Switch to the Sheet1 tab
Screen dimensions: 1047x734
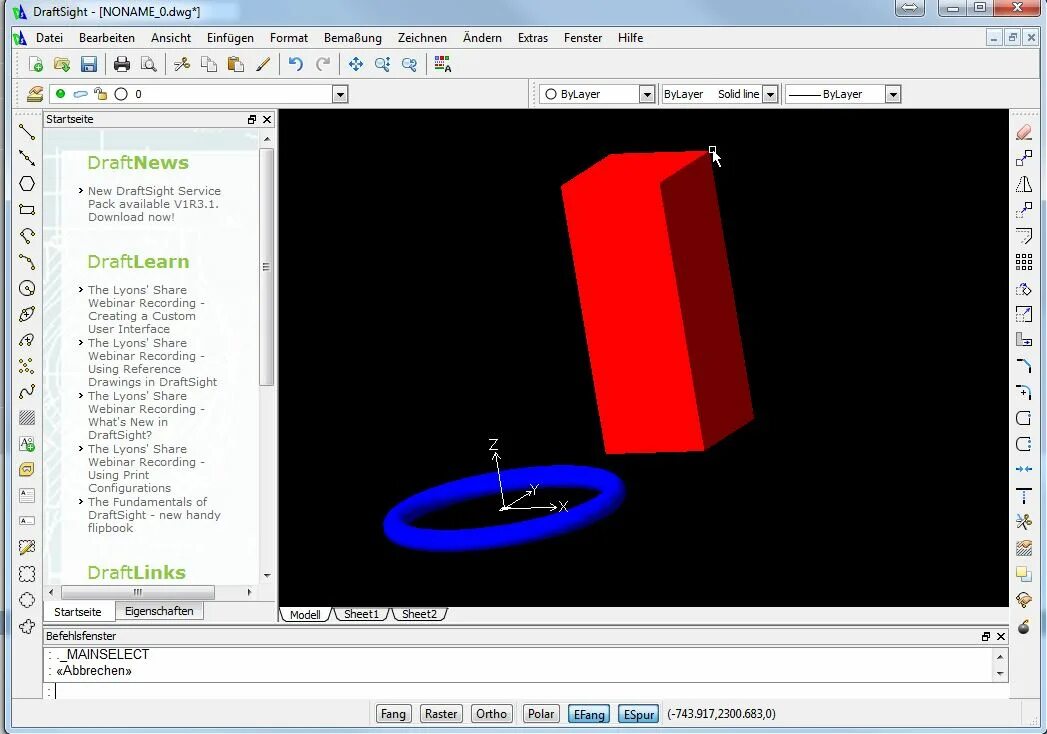[361, 614]
